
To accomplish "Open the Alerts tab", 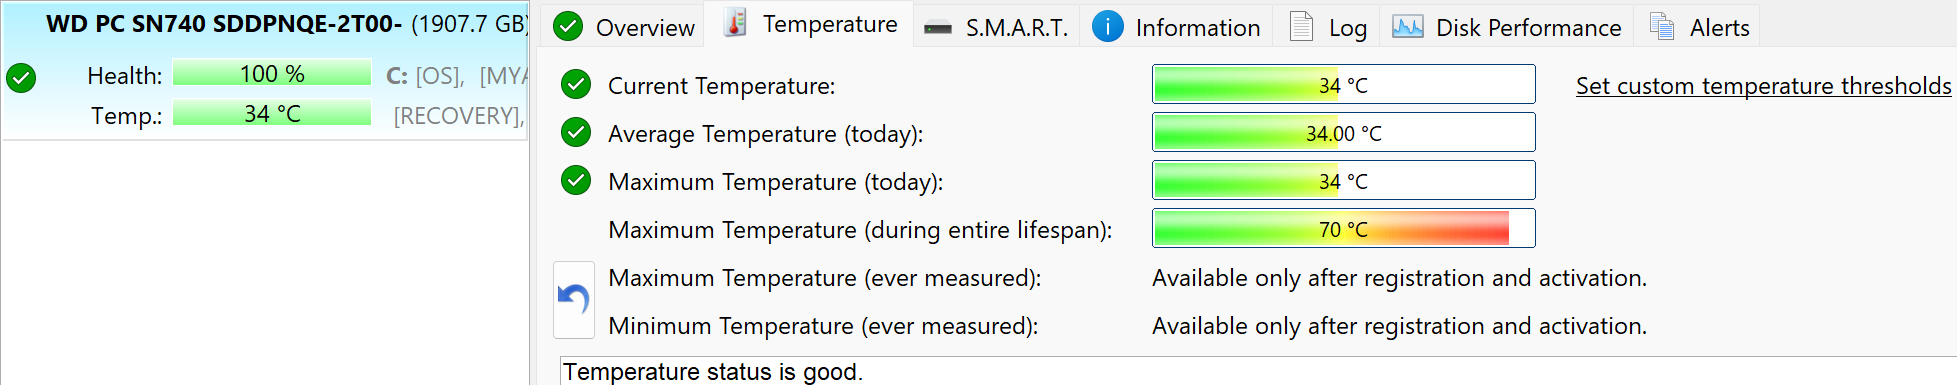I will [x=1698, y=26].
